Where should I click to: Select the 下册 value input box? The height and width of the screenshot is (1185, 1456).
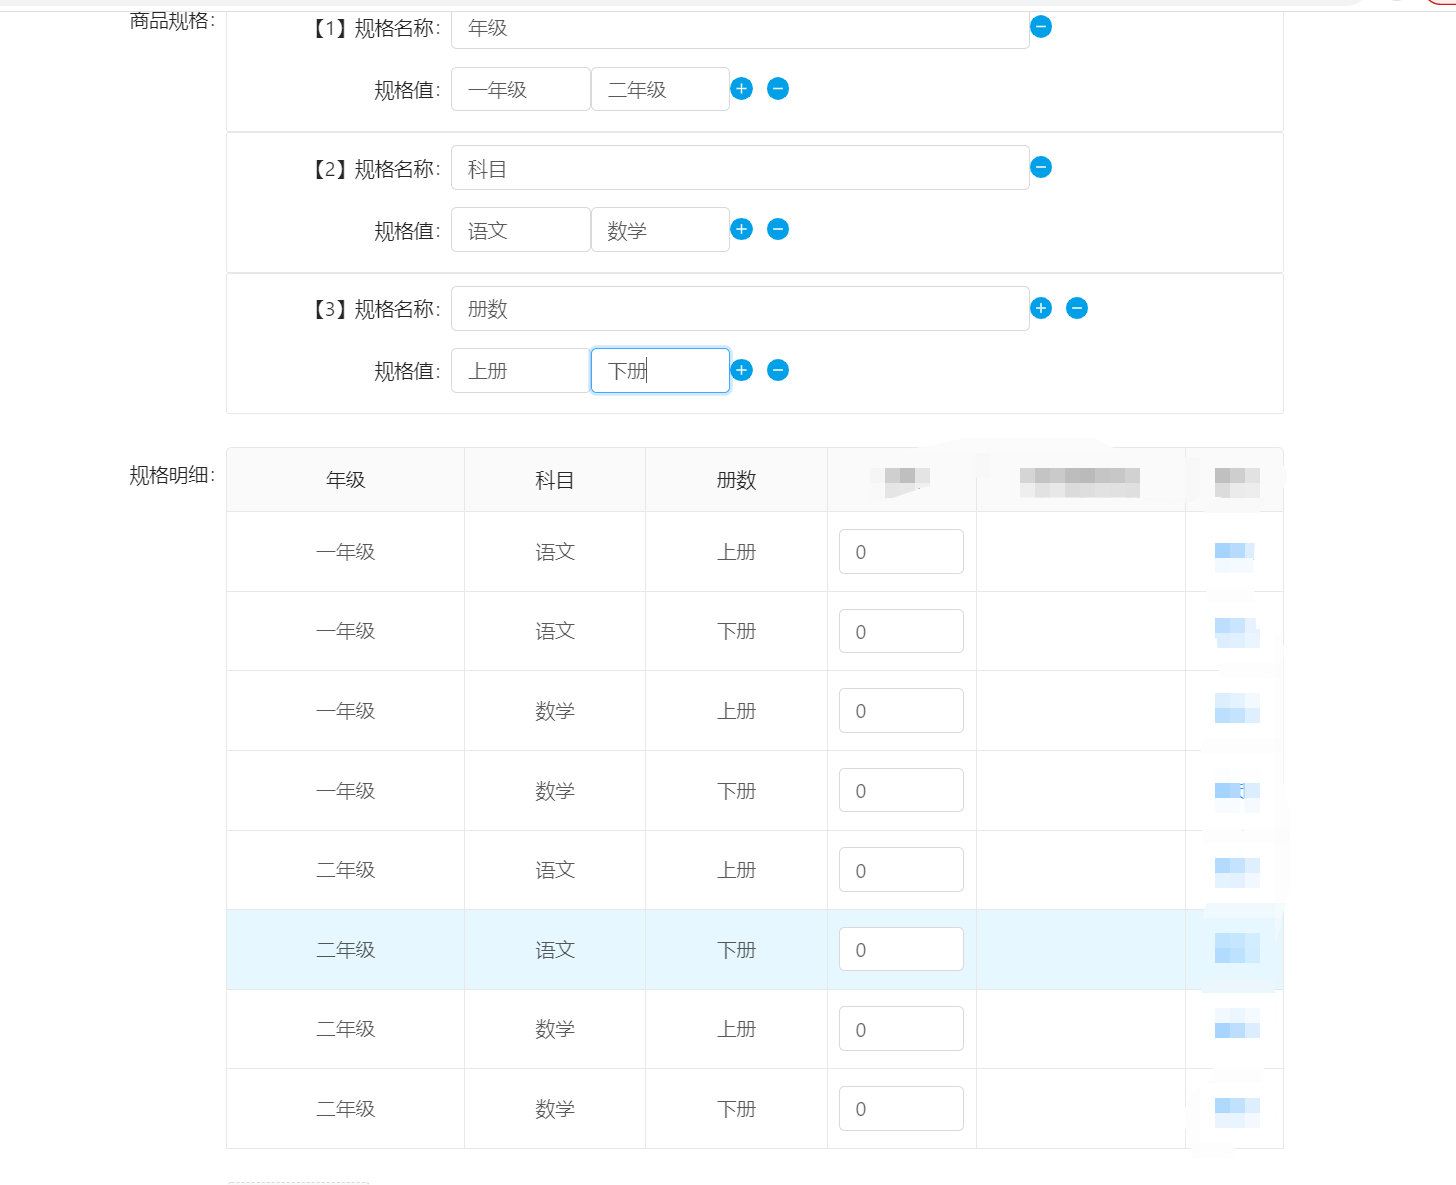click(660, 370)
